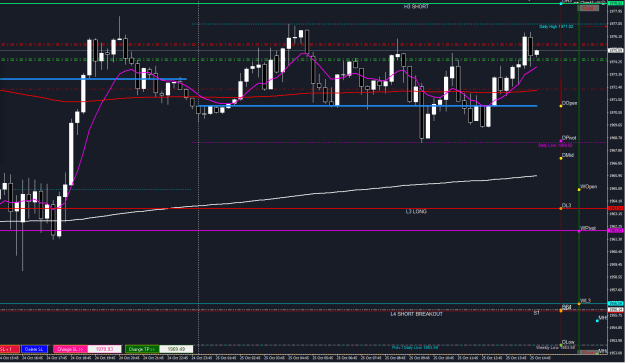Click the Daily Low price label
This screenshot has width=625, height=363.
pos(555,145)
